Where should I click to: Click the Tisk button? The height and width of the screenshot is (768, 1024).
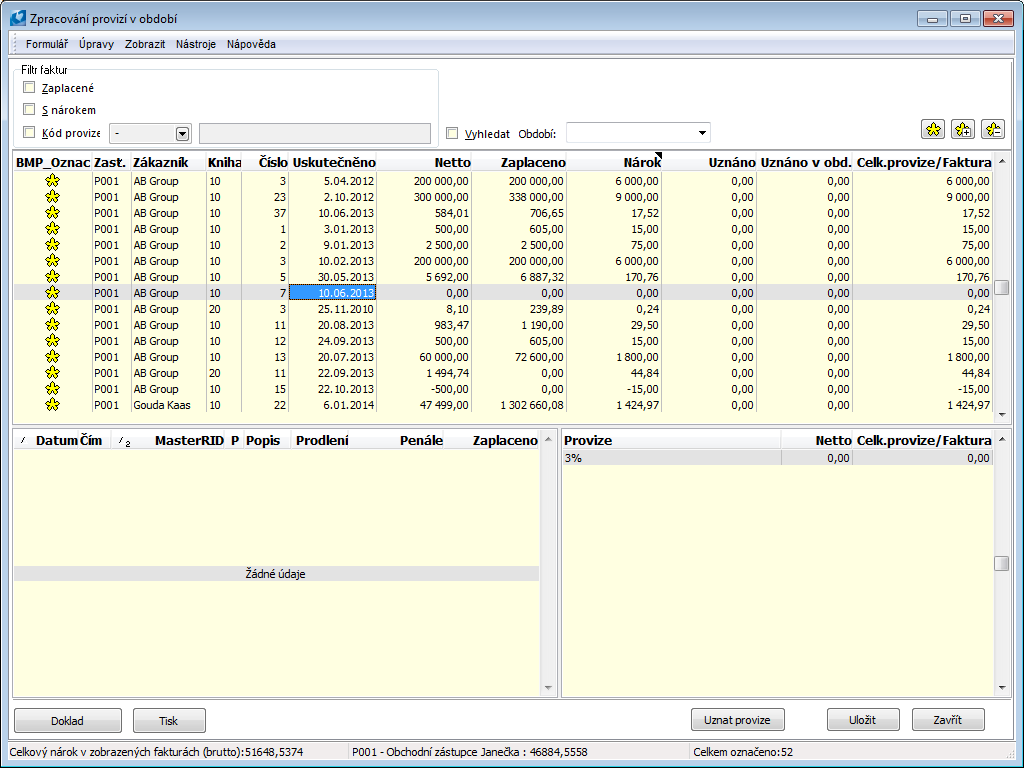pos(169,720)
